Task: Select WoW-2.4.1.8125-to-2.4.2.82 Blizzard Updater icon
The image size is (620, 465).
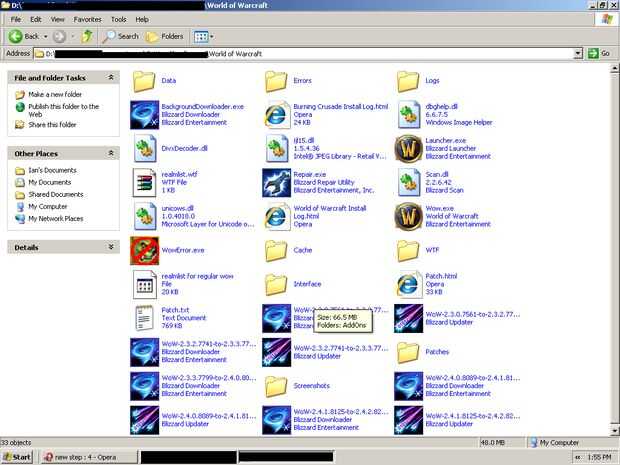Action: (408, 420)
